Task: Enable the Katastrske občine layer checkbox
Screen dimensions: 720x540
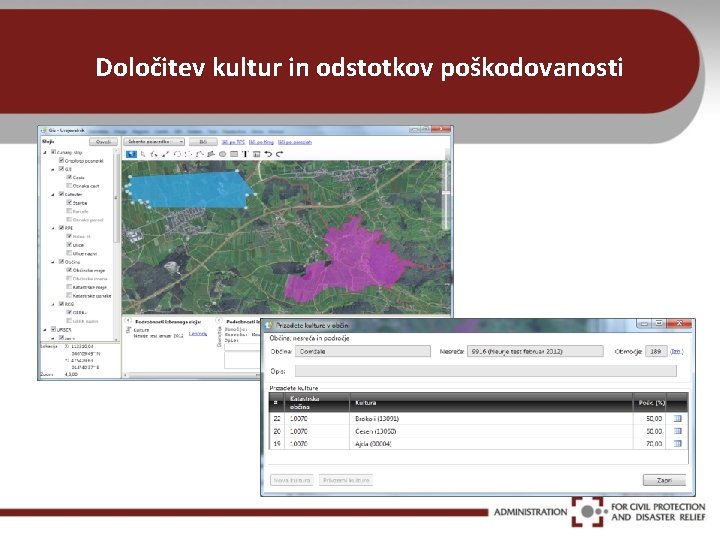Action: [x=69, y=295]
